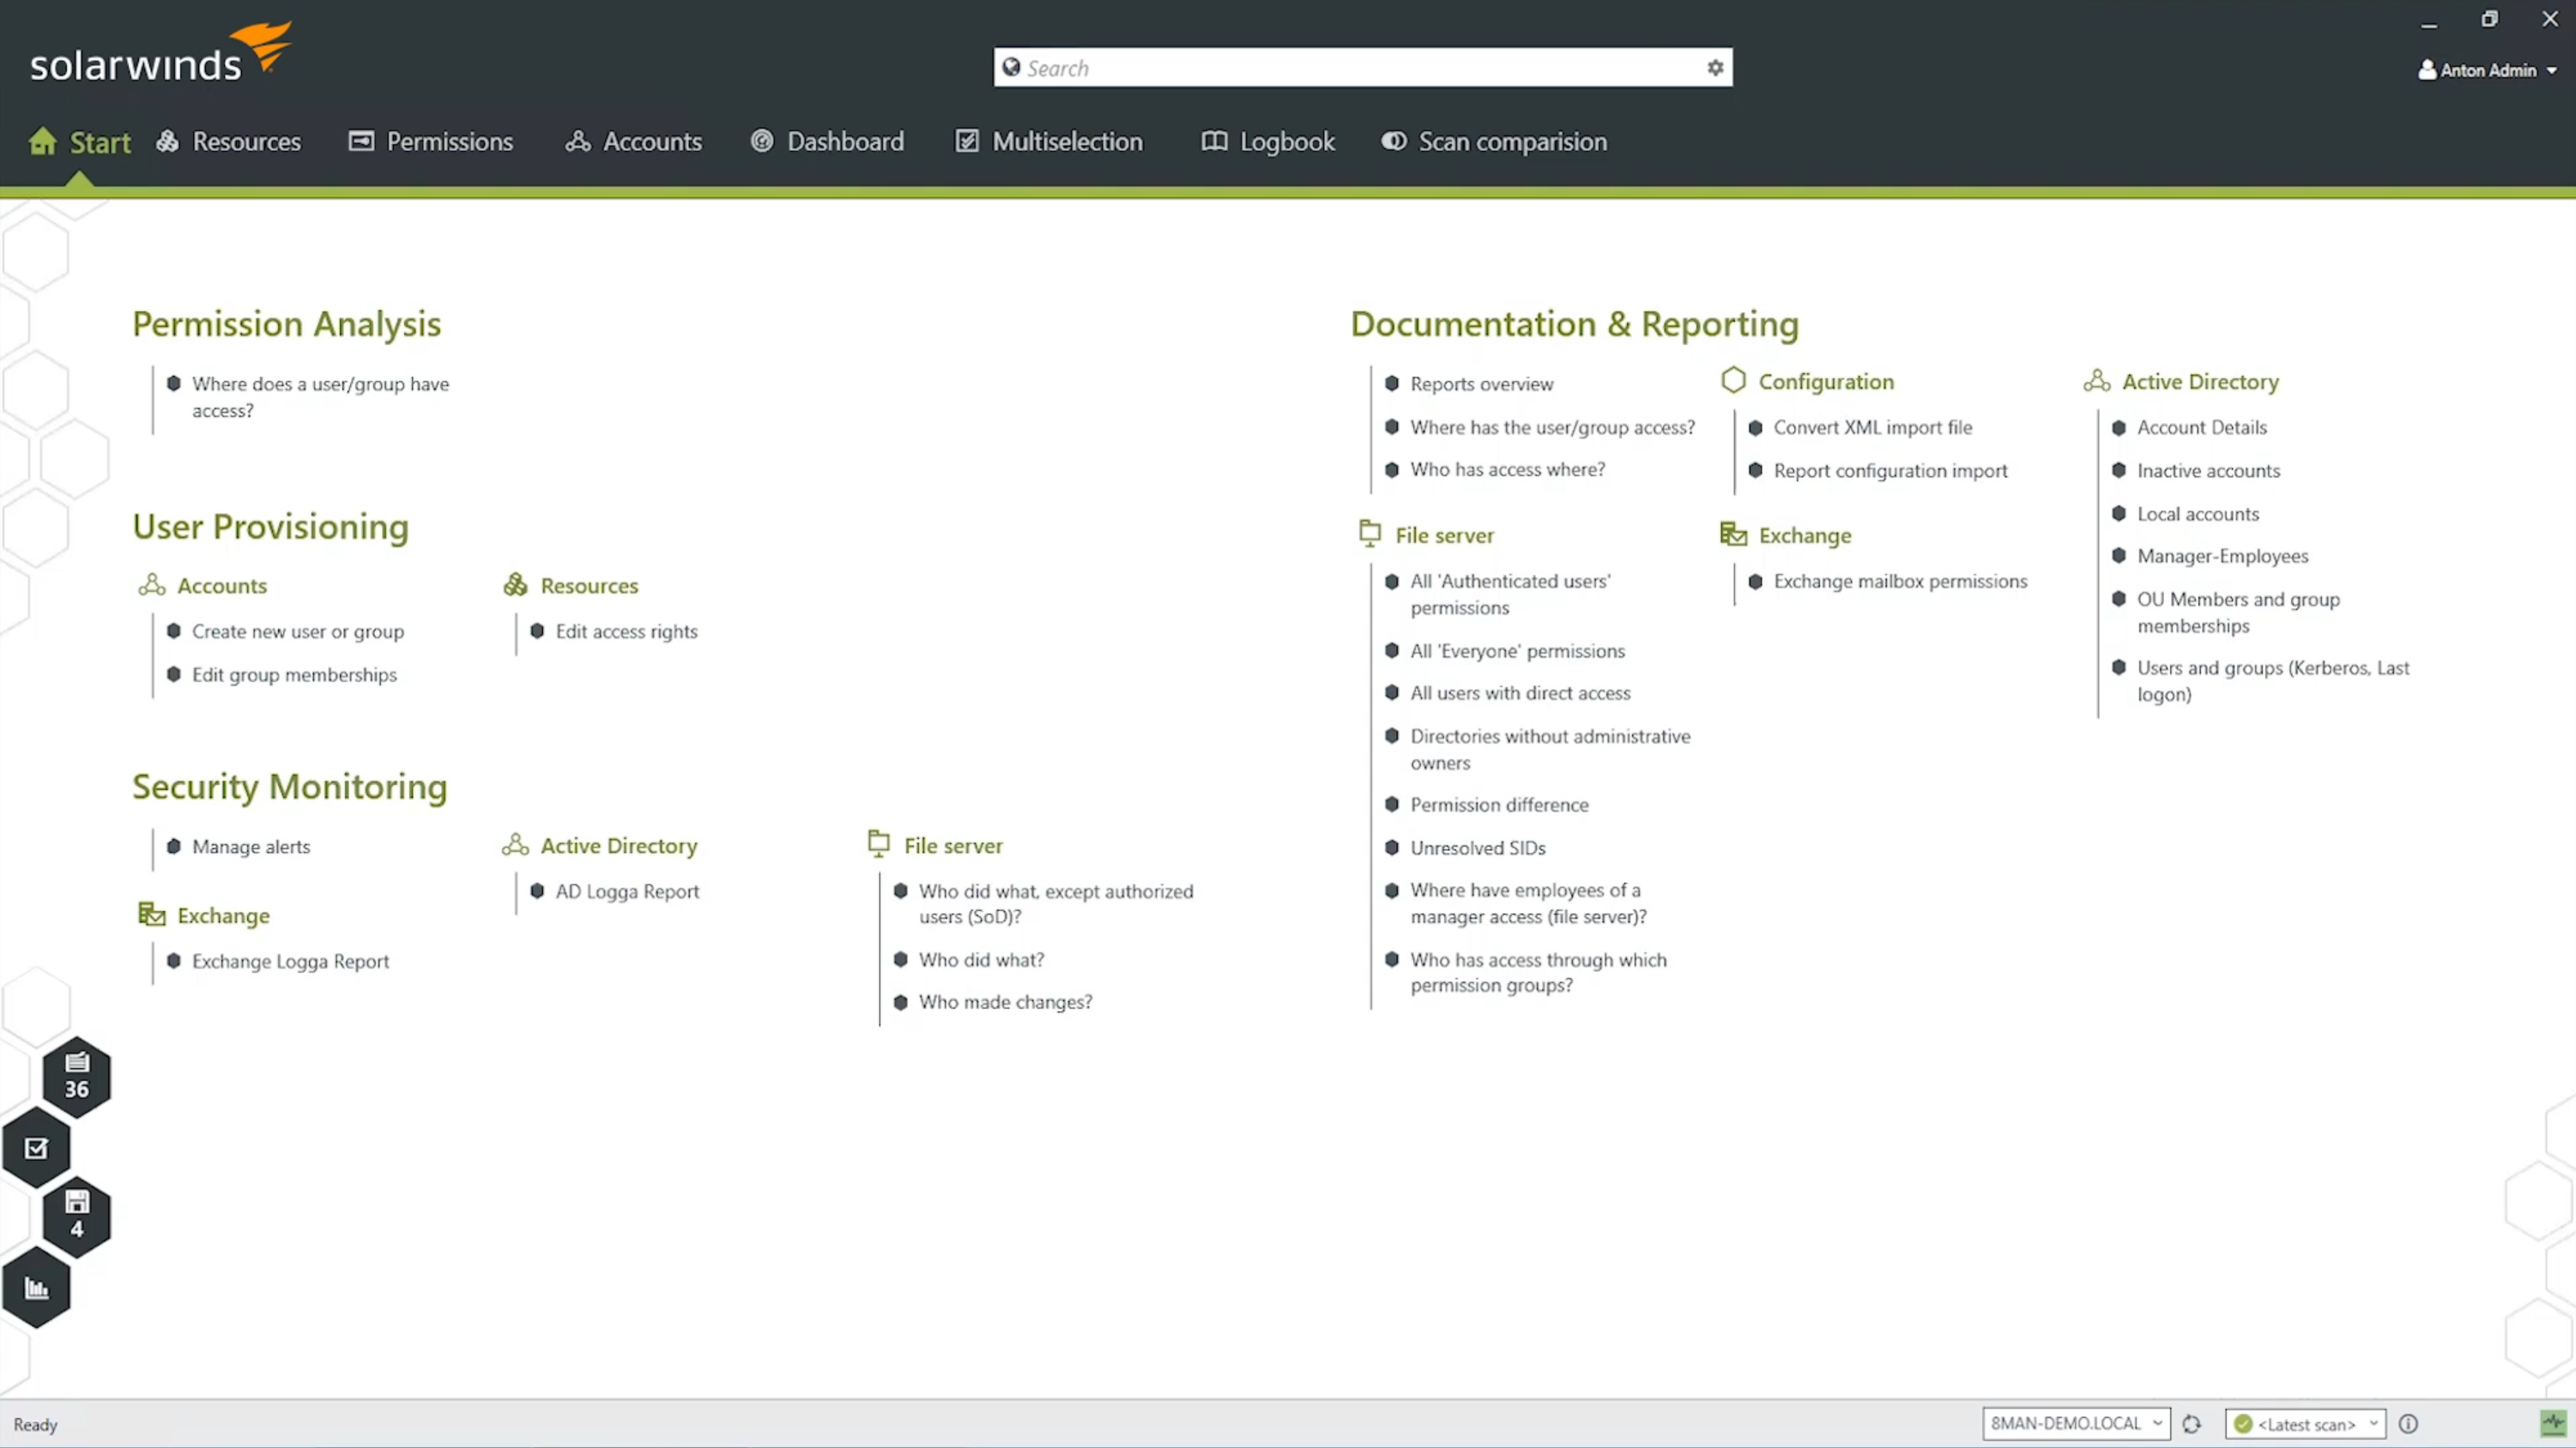The width and height of the screenshot is (2576, 1448).
Task: Open the Anton Admin user dropdown
Action: click(2488, 70)
